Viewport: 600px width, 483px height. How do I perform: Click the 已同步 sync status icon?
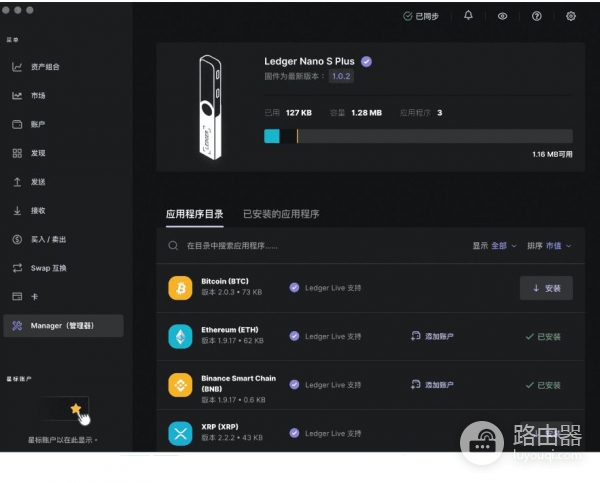tap(408, 16)
